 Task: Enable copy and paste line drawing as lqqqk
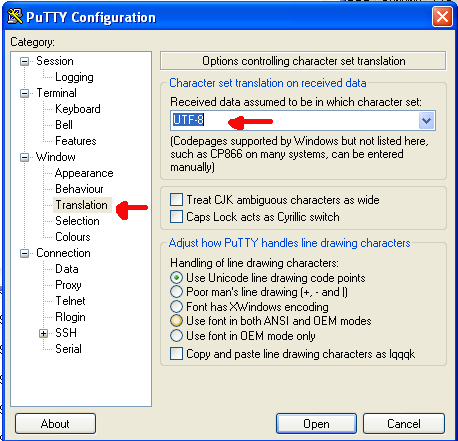coord(176,354)
